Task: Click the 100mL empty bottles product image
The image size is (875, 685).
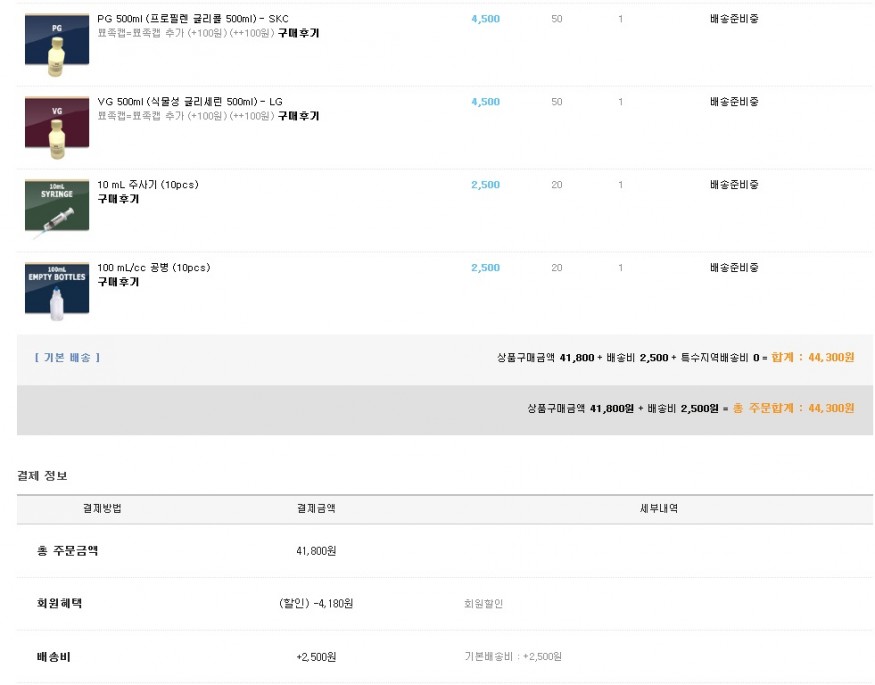Action: tap(57, 292)
